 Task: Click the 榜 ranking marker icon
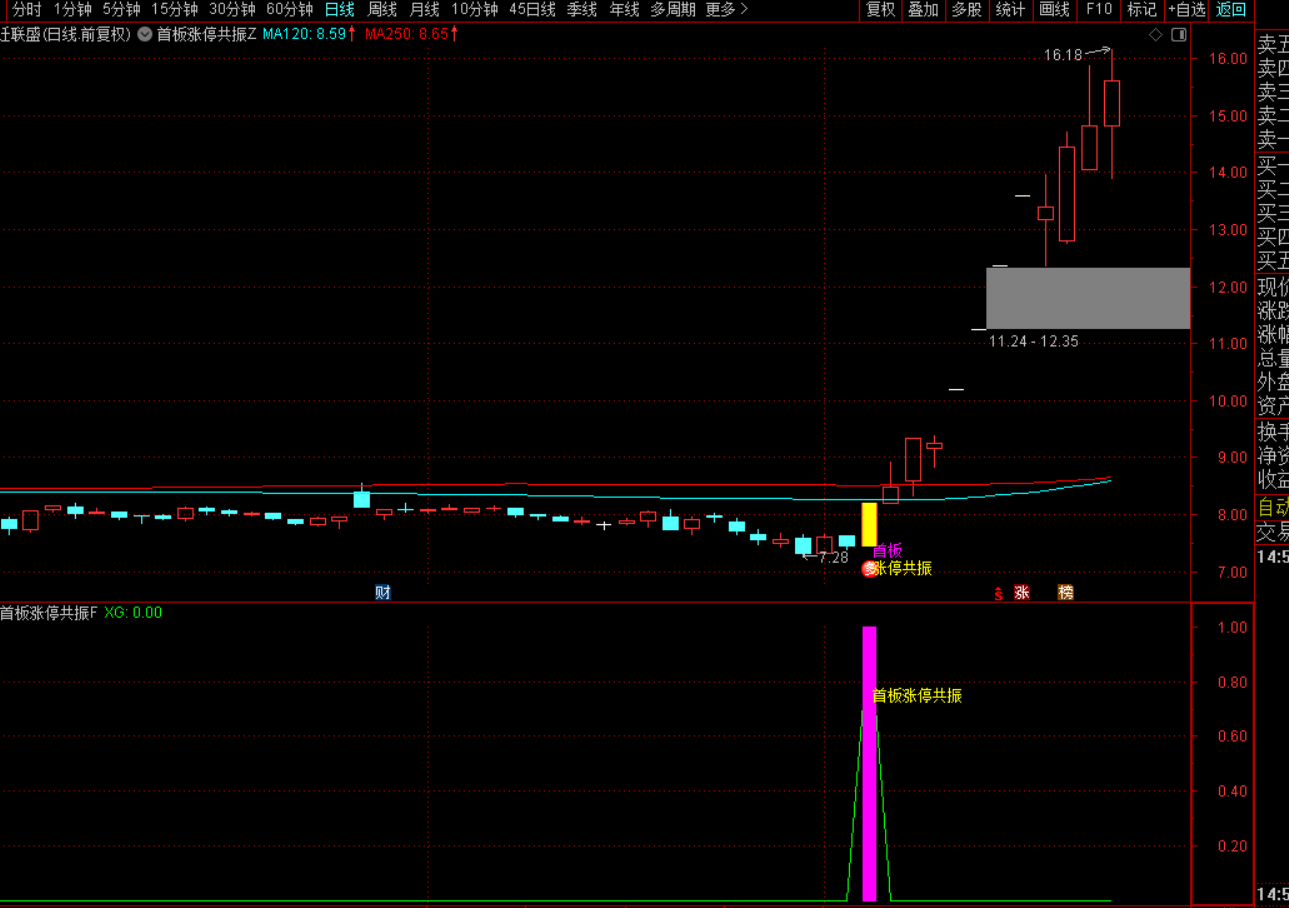[x=1066, y=592]
